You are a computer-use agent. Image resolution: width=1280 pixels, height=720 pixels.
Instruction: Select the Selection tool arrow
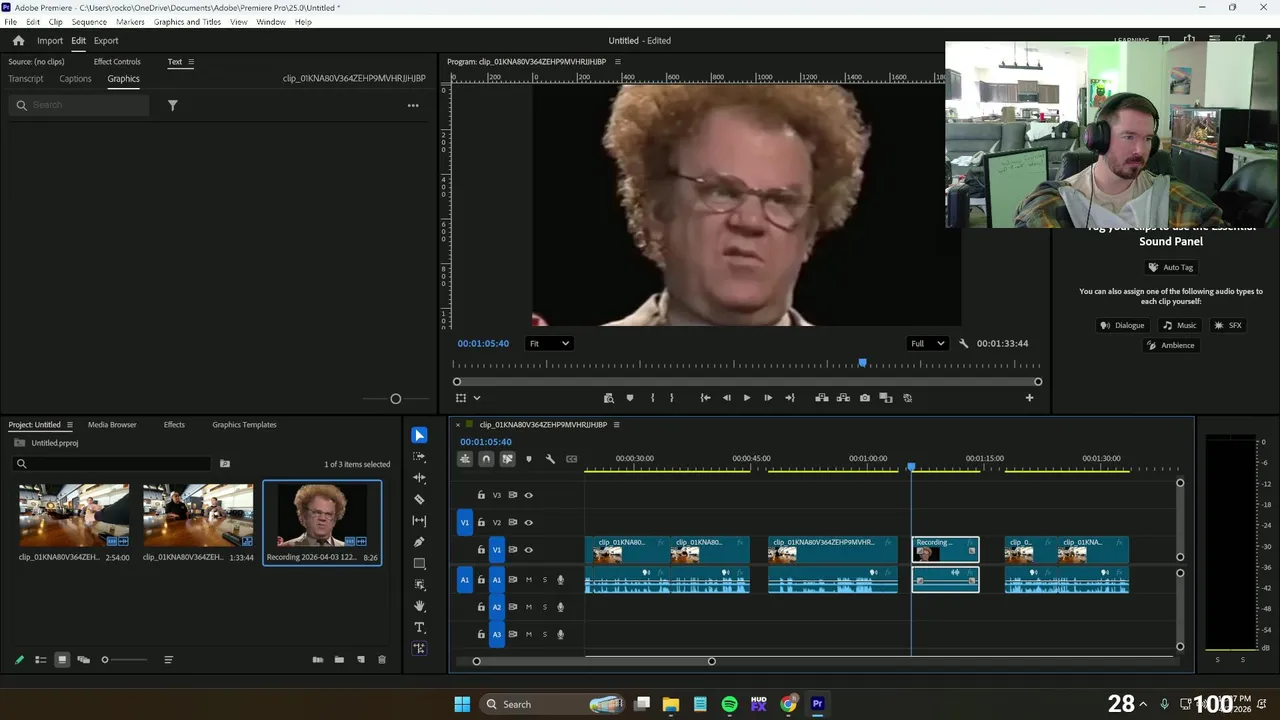[x=419, y=435]
